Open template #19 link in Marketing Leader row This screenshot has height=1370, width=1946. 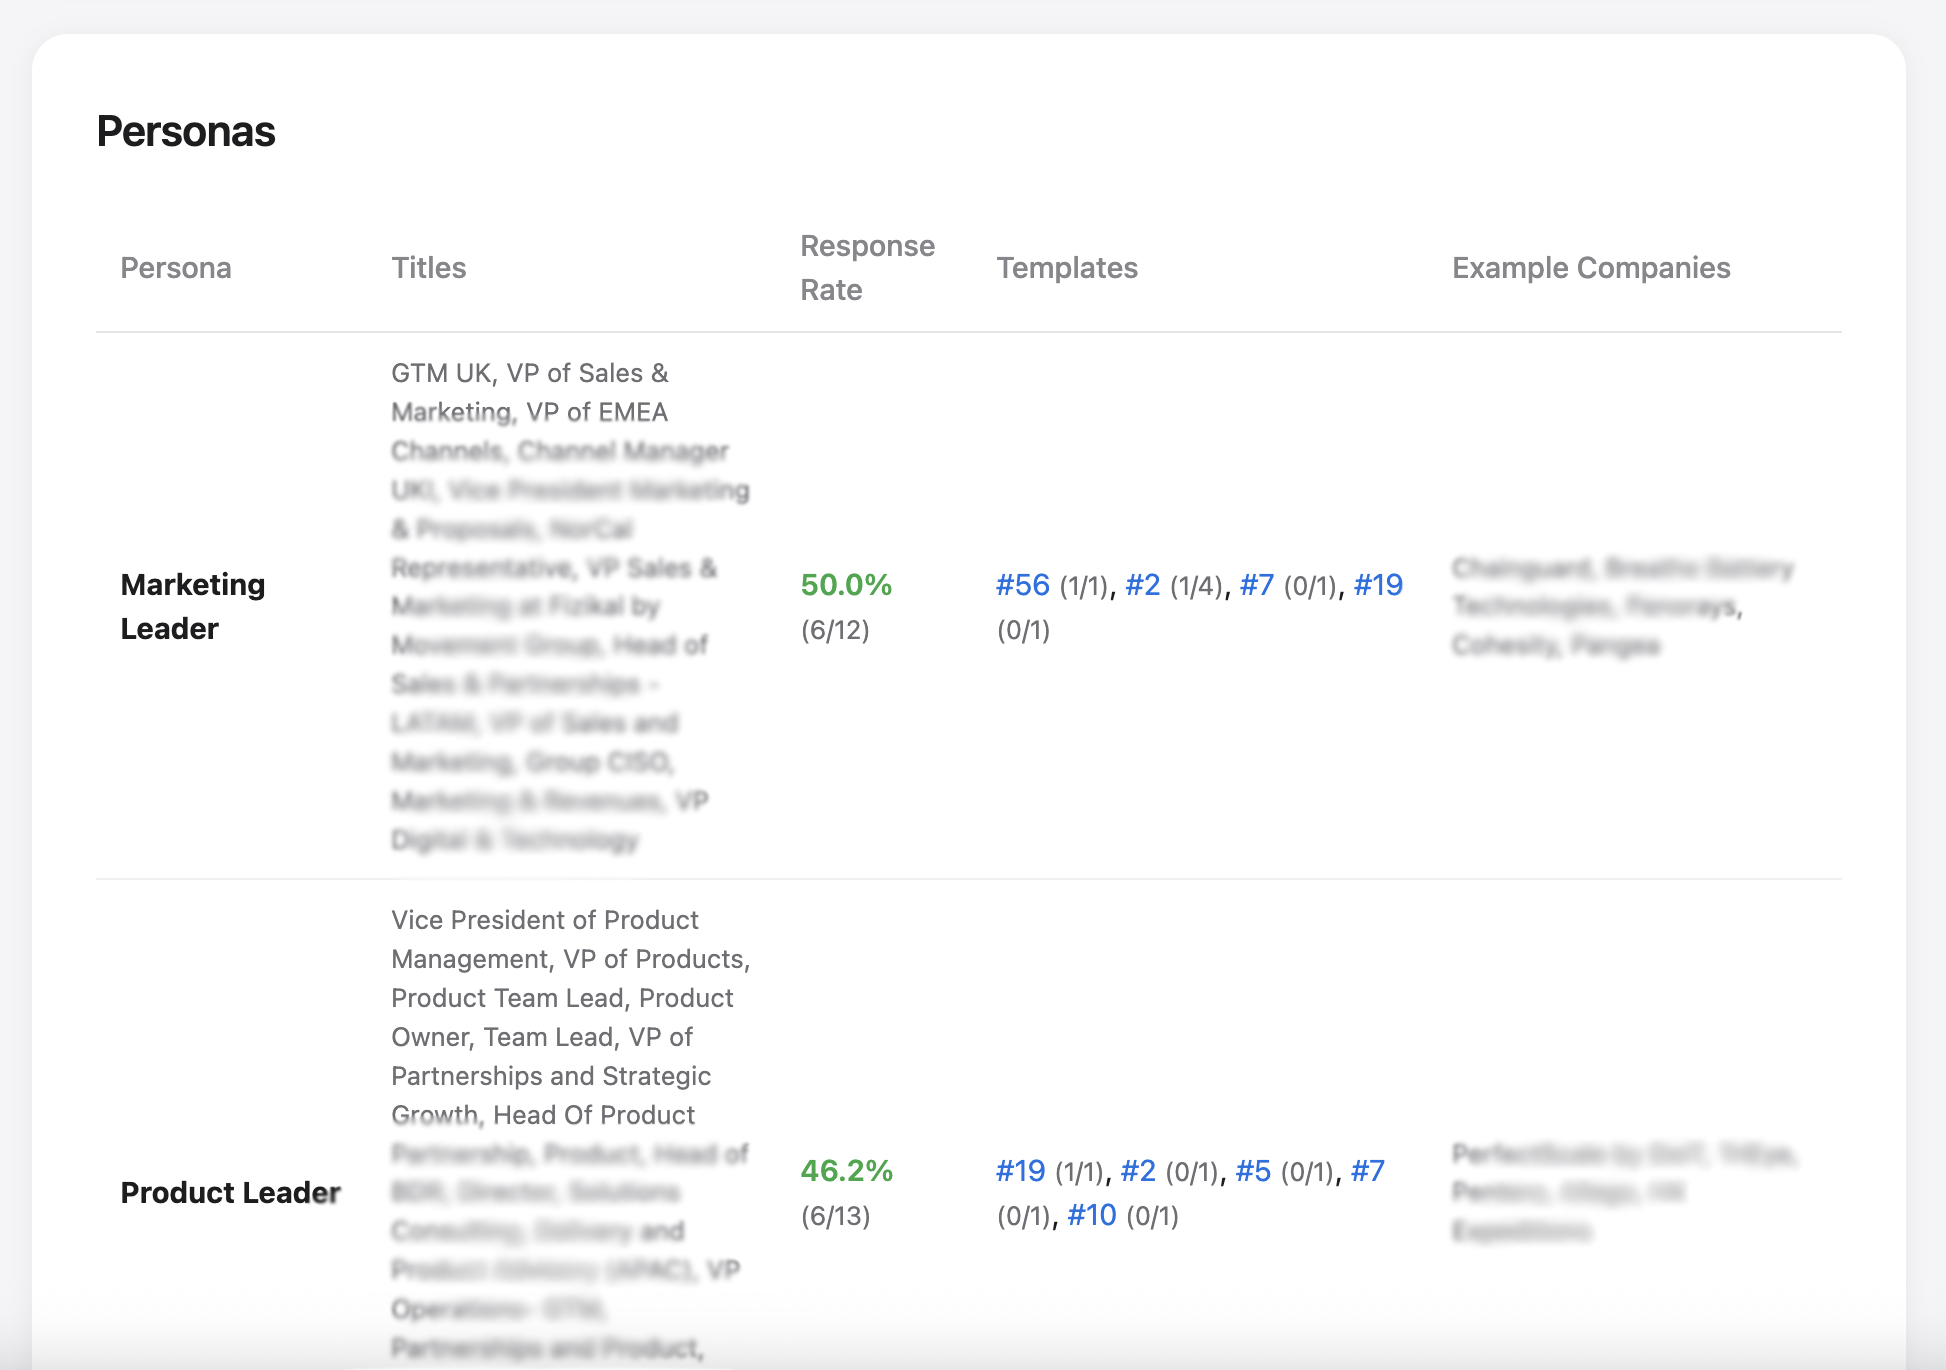1378,585
